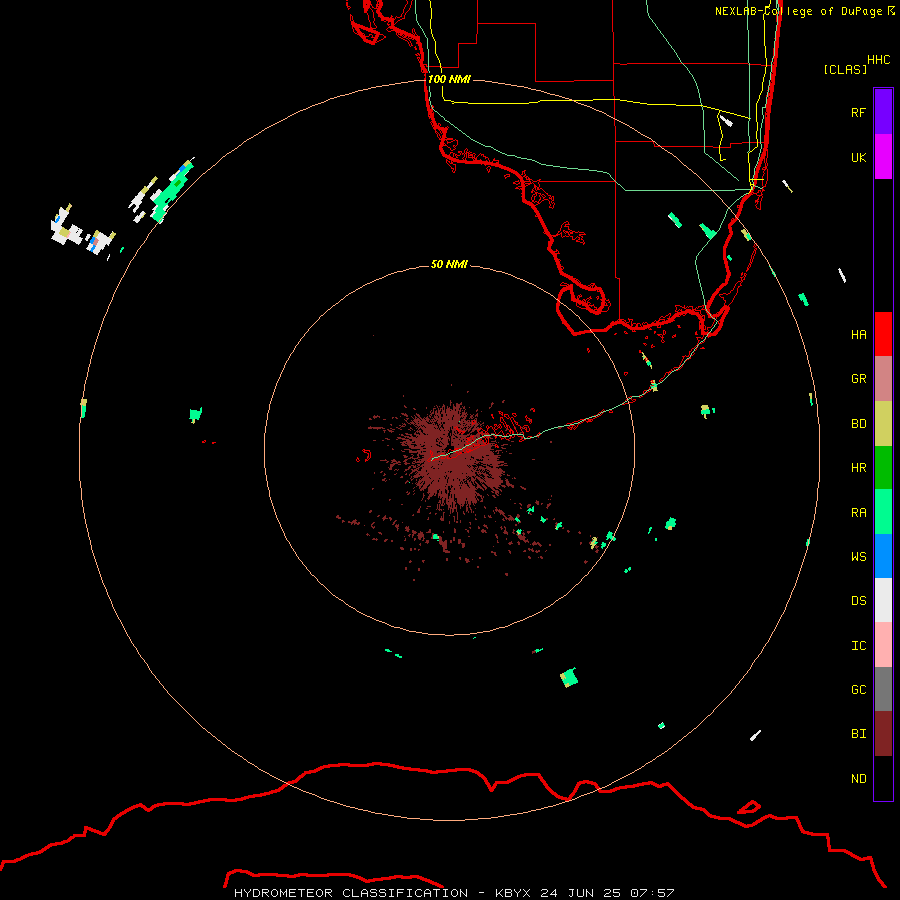The image size is (900, 900).
Task: Click the HA legend label
Action: 858,334
